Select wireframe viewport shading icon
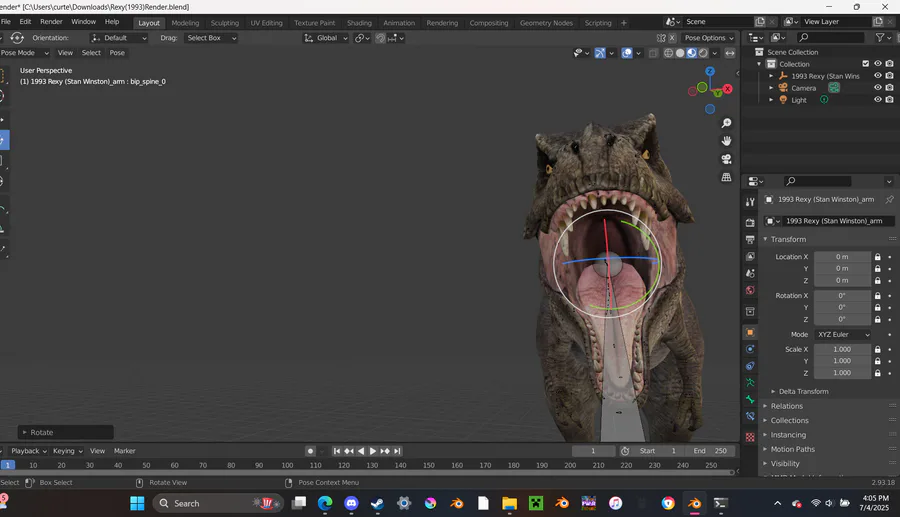Viewport: 900px width, 517px height. click(x=668, y=53)
